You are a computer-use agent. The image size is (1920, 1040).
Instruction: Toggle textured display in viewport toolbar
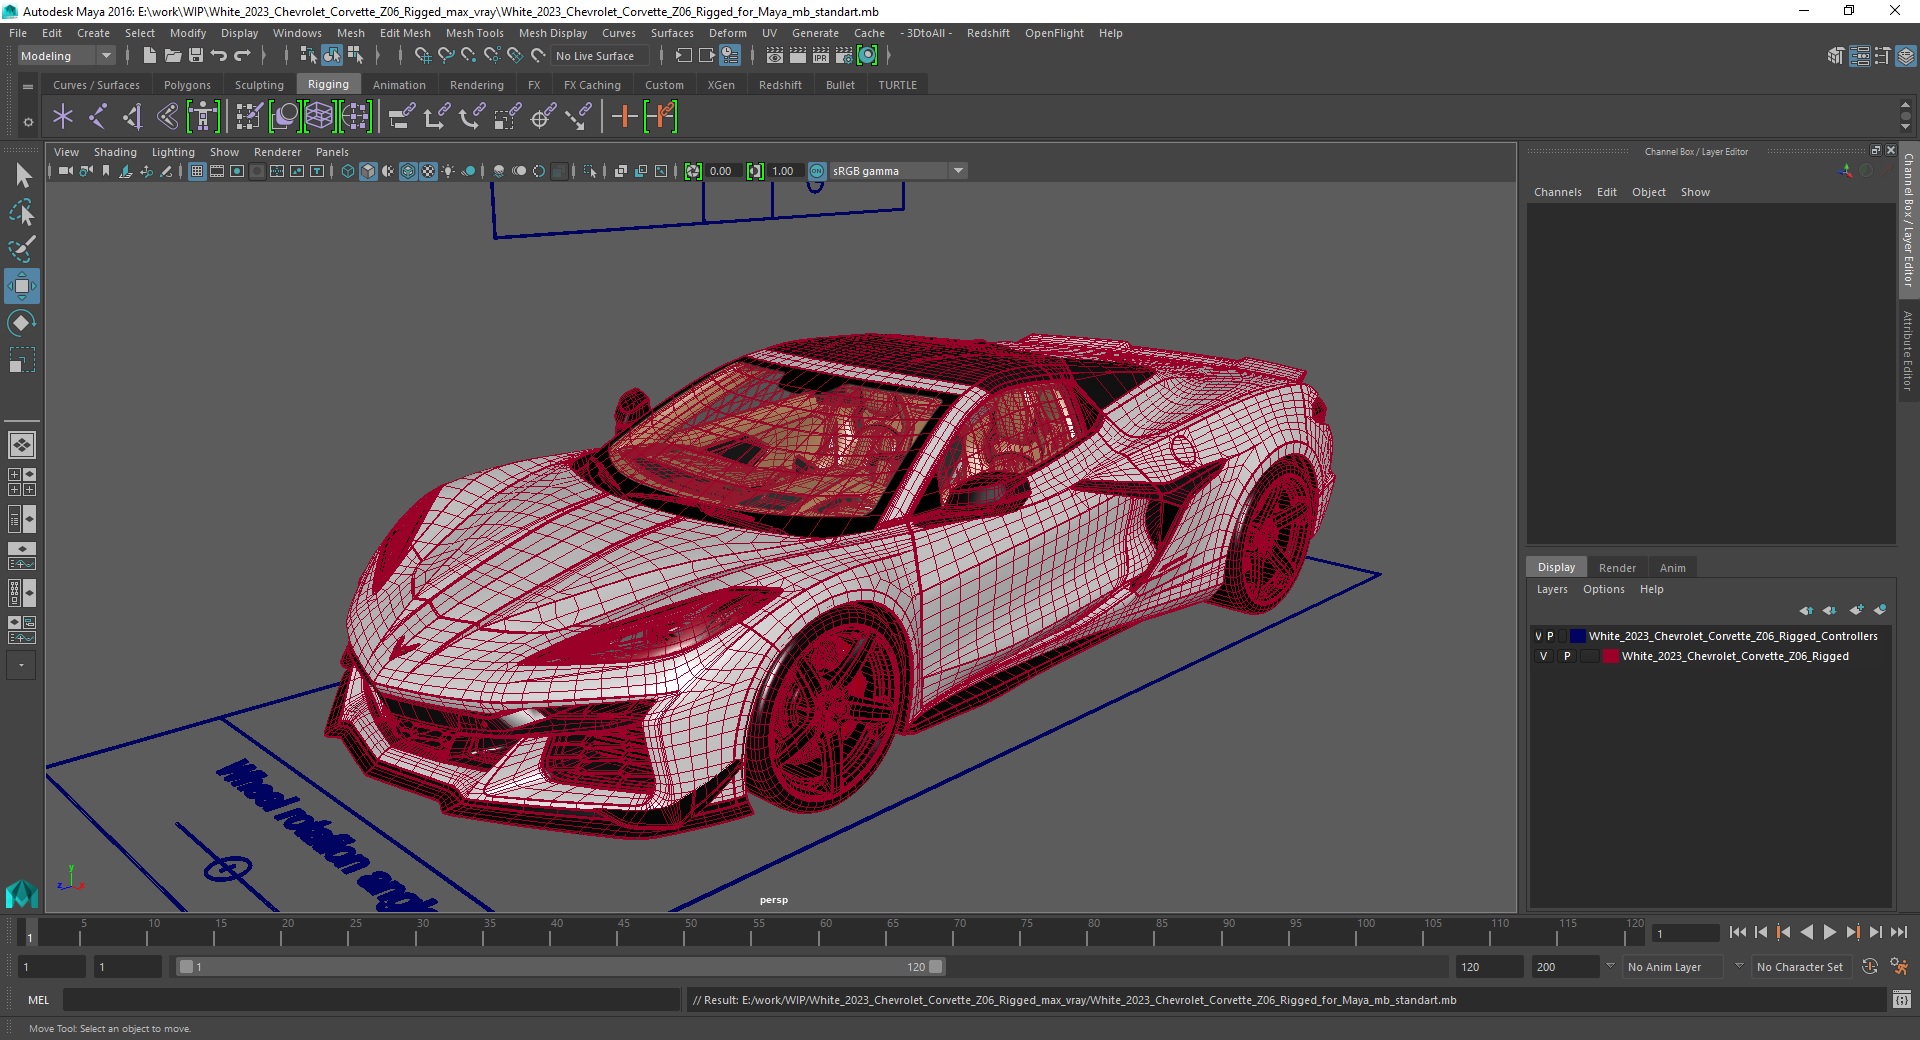(428, 171)
